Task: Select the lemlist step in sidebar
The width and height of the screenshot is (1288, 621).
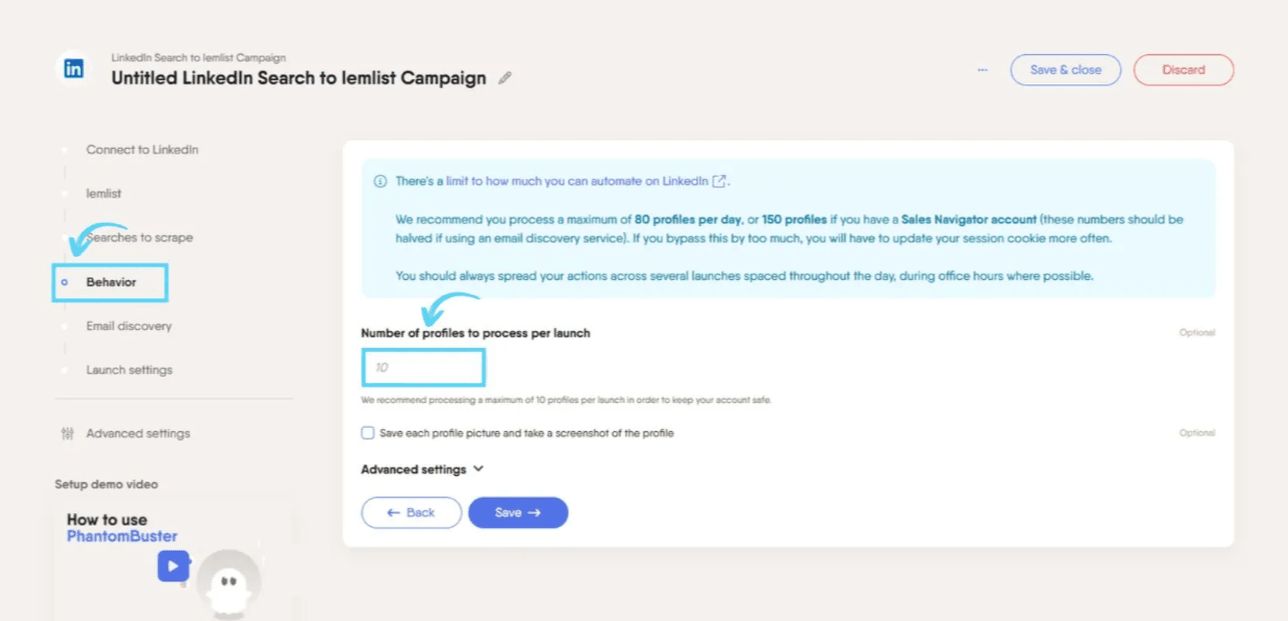Action: (104, 194)
